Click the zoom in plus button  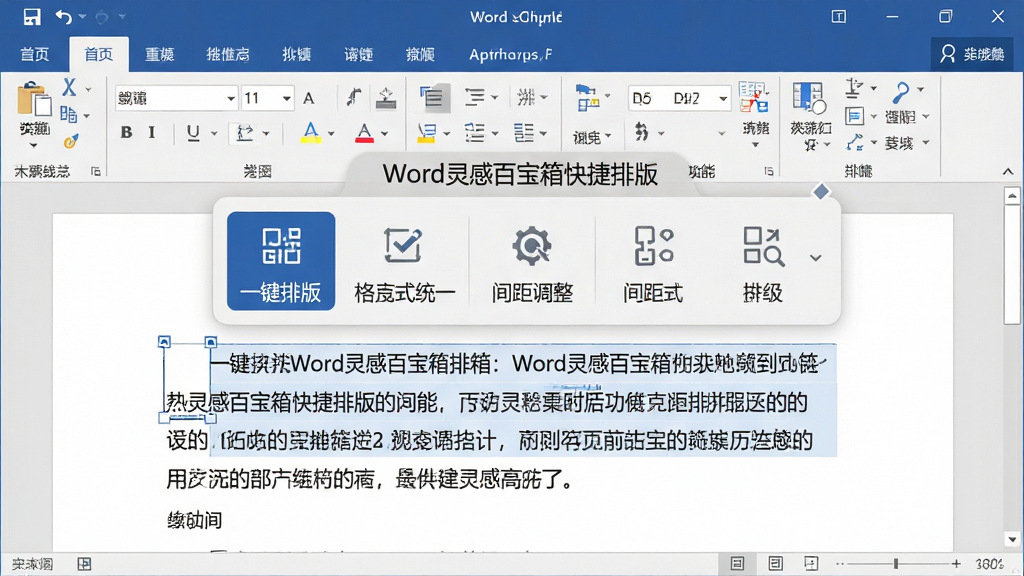point(956,564)
